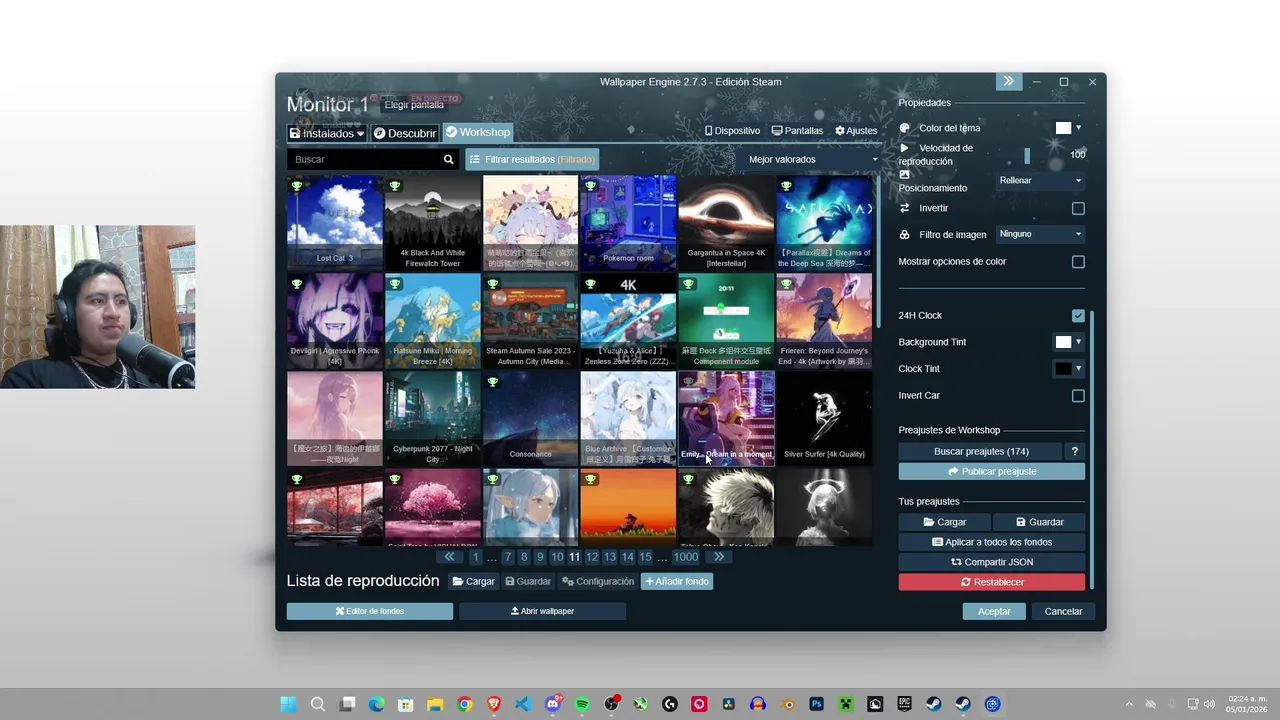Click the red Restablecer button

click(x=991, y=582)
